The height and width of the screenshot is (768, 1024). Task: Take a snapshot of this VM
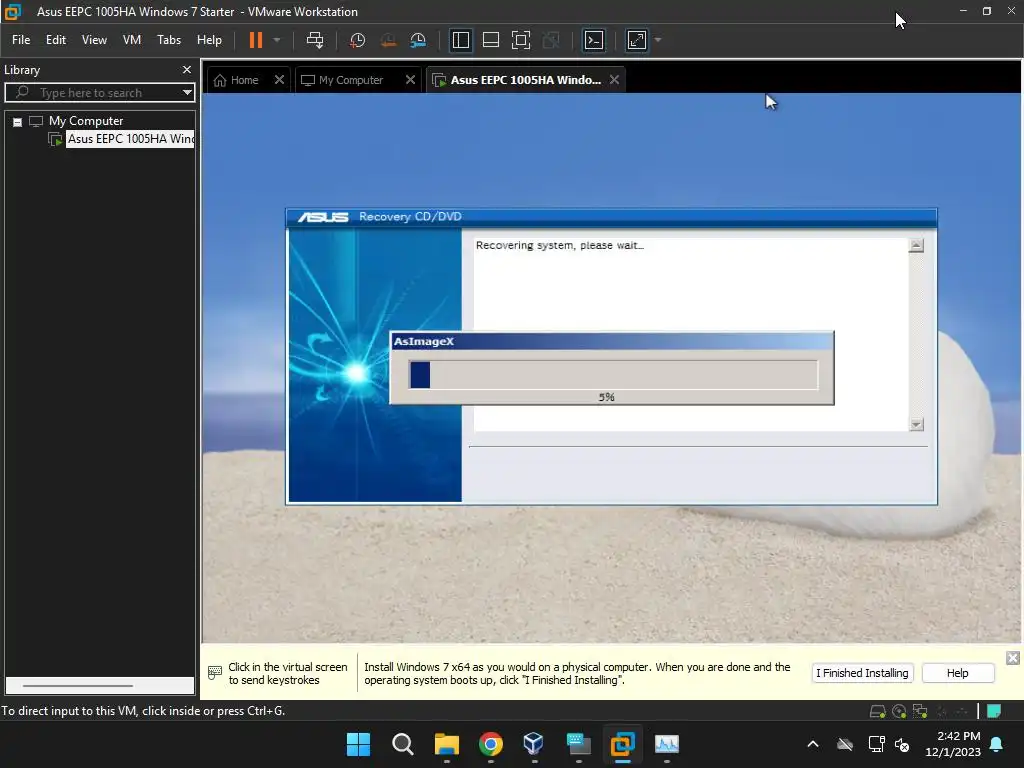[x=357, y=40]
